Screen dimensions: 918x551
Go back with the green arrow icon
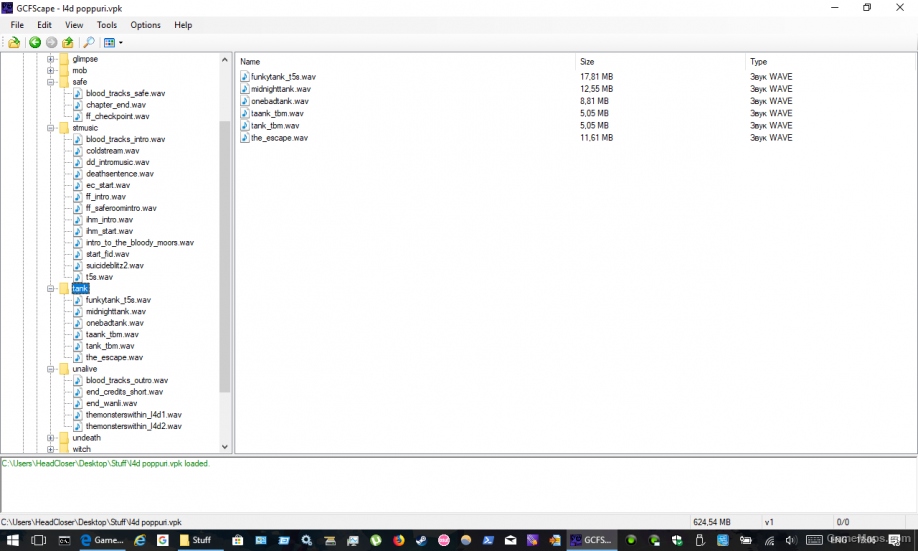(35, 42)
